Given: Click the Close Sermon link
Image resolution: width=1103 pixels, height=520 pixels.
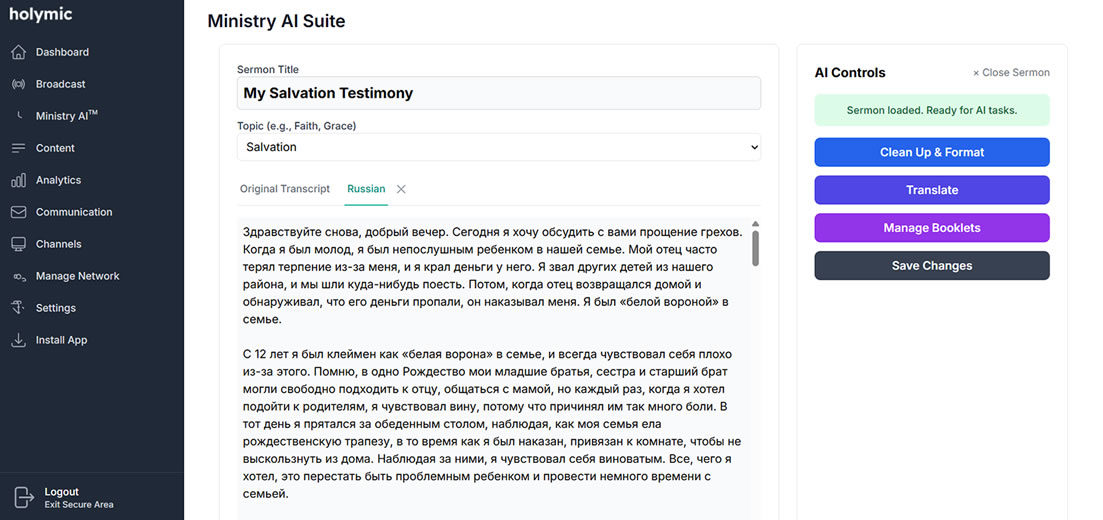Looking at the screenshot, I should tap(1011, 72).
